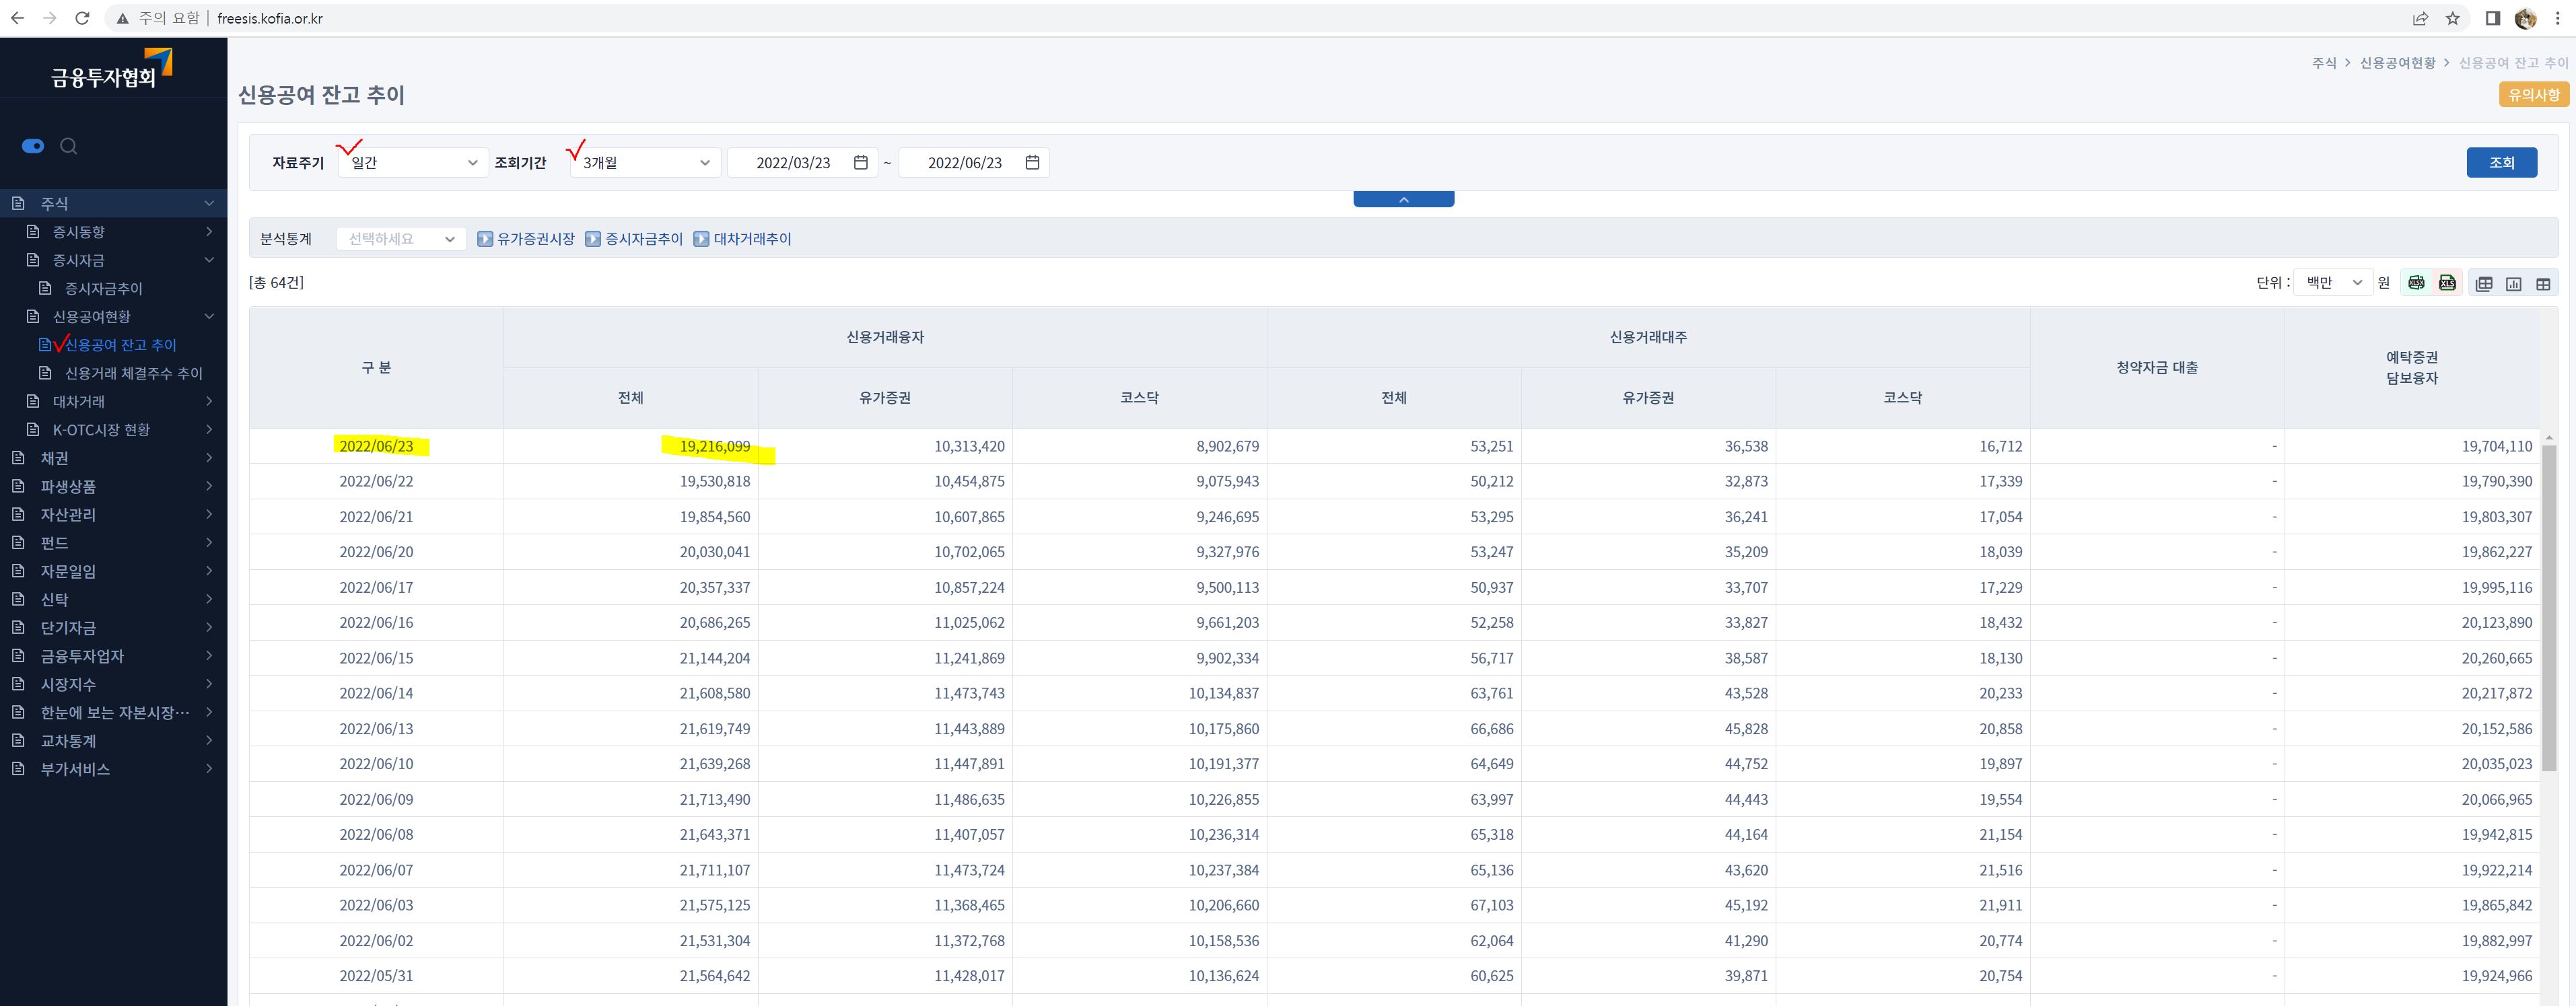Screen dimensions: 2576x1006
Task: Click the blue 조회 button
Action: 2500,162
